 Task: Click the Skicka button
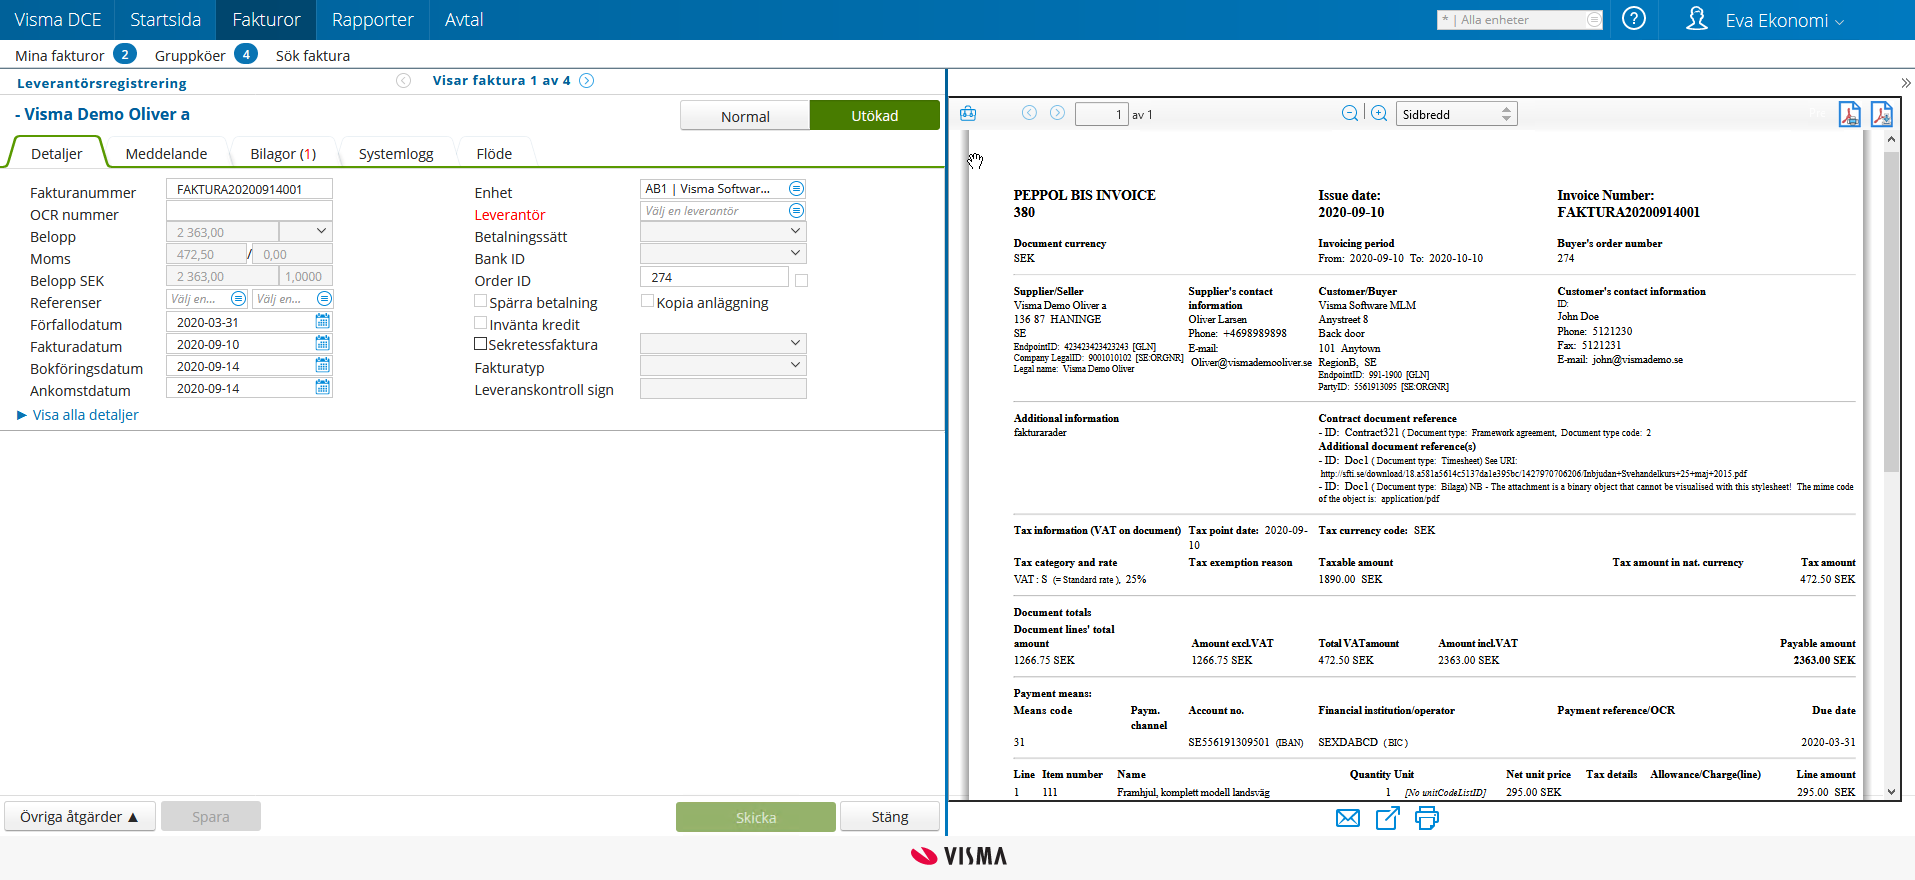[x=756, y=817]
